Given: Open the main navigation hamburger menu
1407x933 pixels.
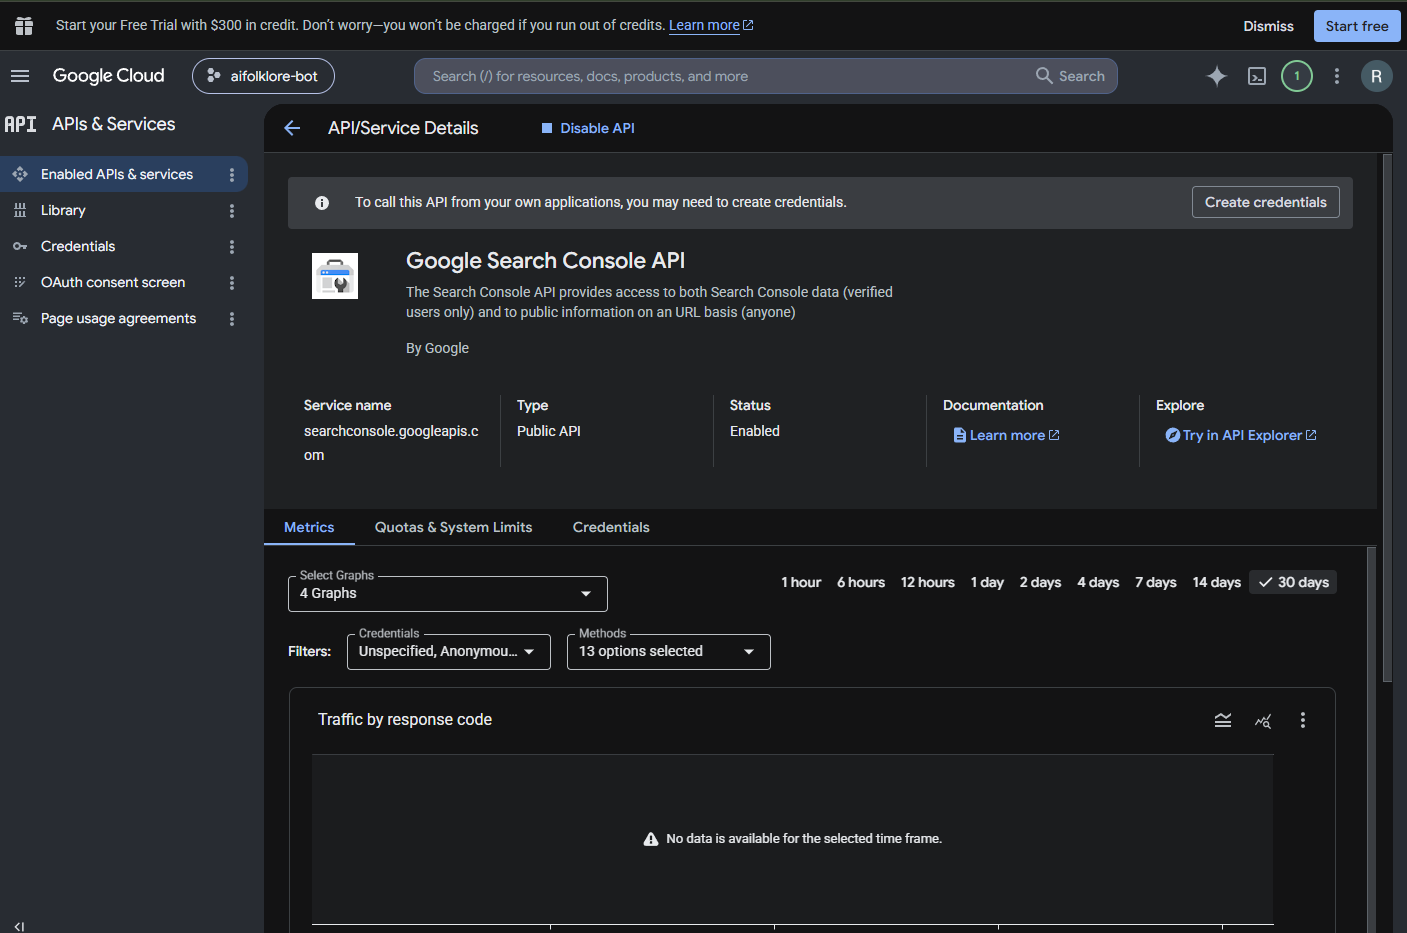Looking at the screenshot, I should tap(20, 76).
